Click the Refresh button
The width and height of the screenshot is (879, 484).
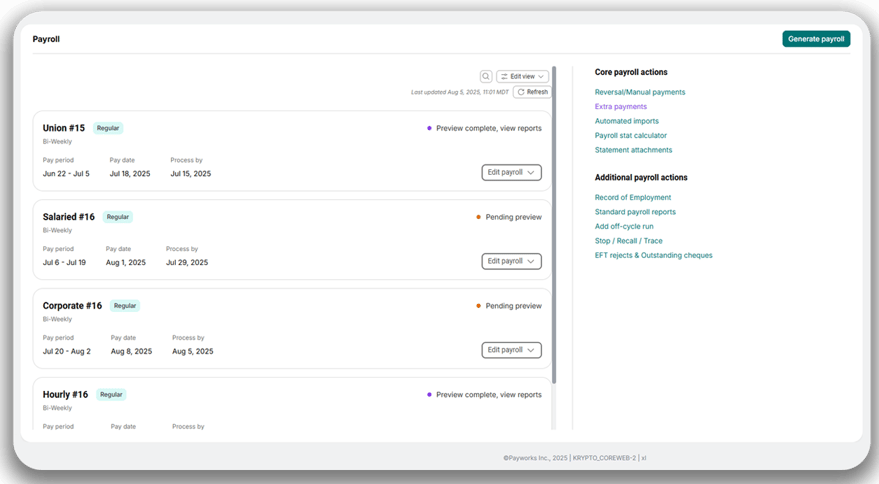(x=532, y=92)
